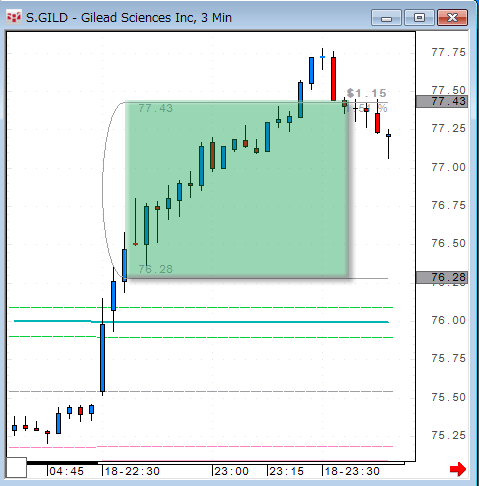The width and height of the screenshot is (479, 486).
Task: Click the 76.00 price axis label
Action: click(448, 320)
